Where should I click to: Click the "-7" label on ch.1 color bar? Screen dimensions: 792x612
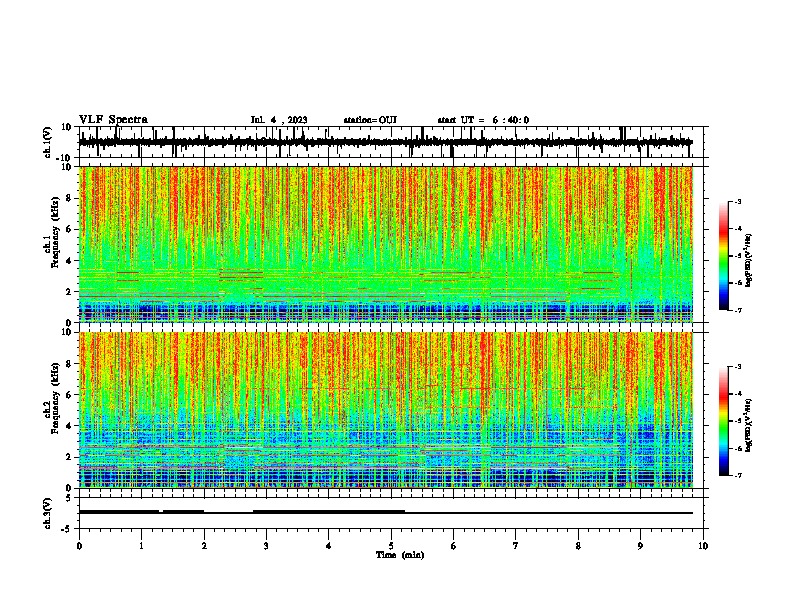pos(737,310)
